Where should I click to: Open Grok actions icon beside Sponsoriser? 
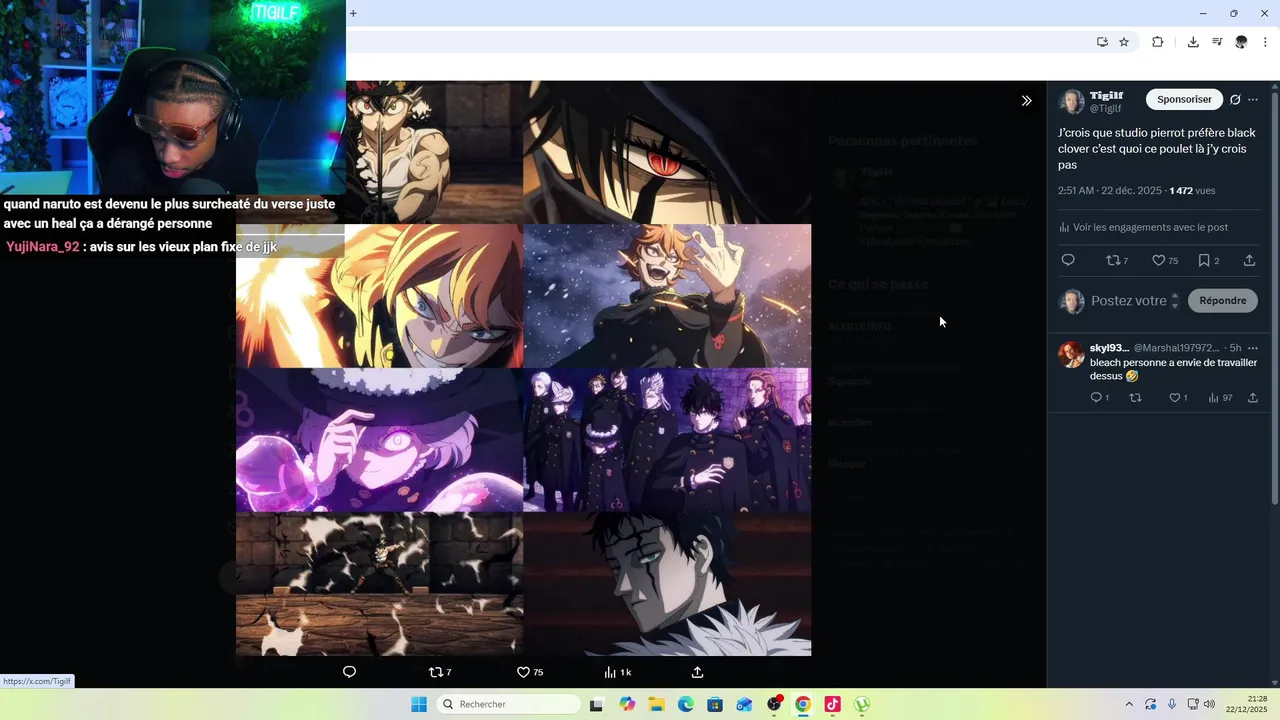(1235, 100)
